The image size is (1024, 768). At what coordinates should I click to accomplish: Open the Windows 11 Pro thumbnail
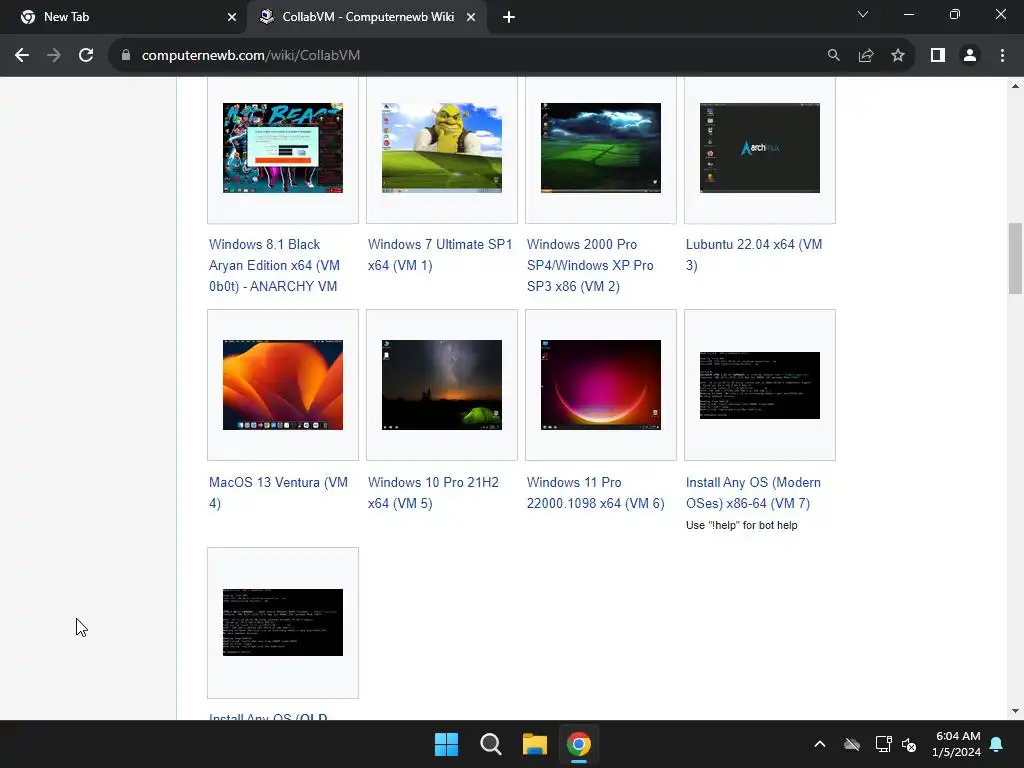click(x=601, y=385)
